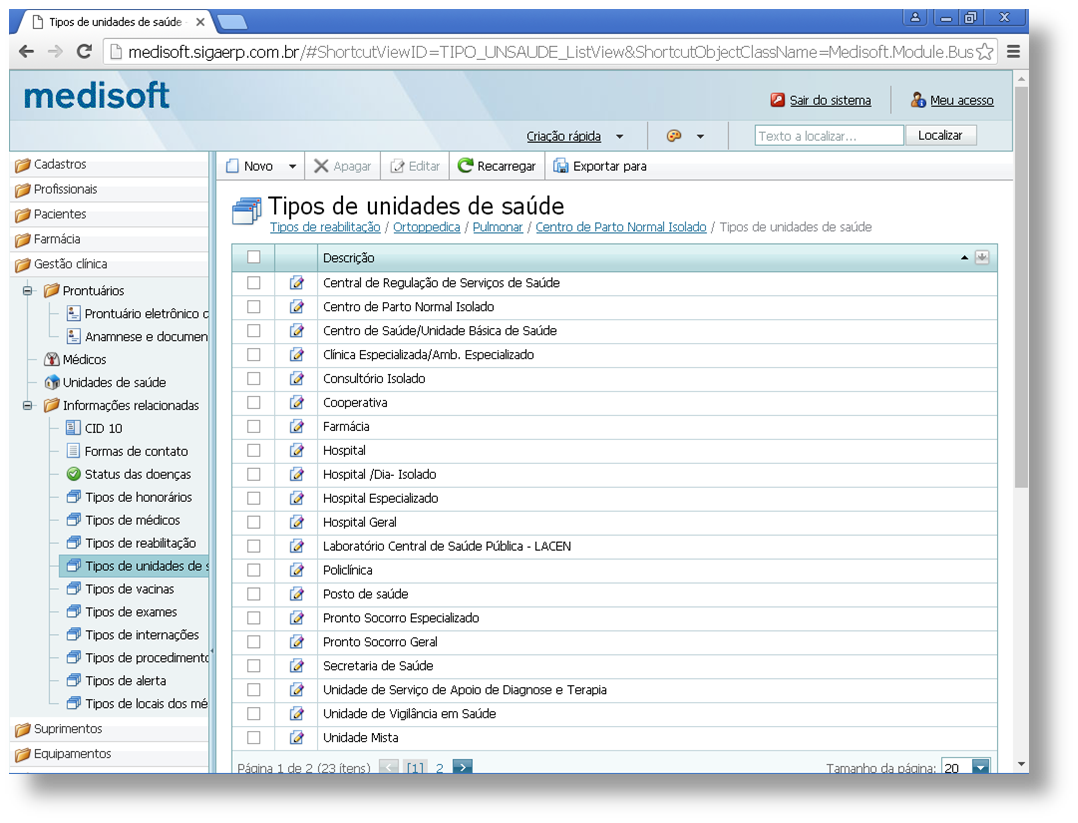The image size is (1078, 823).
Task: Select Tipos de exames in sidebar tree
Action: (131, 611)
